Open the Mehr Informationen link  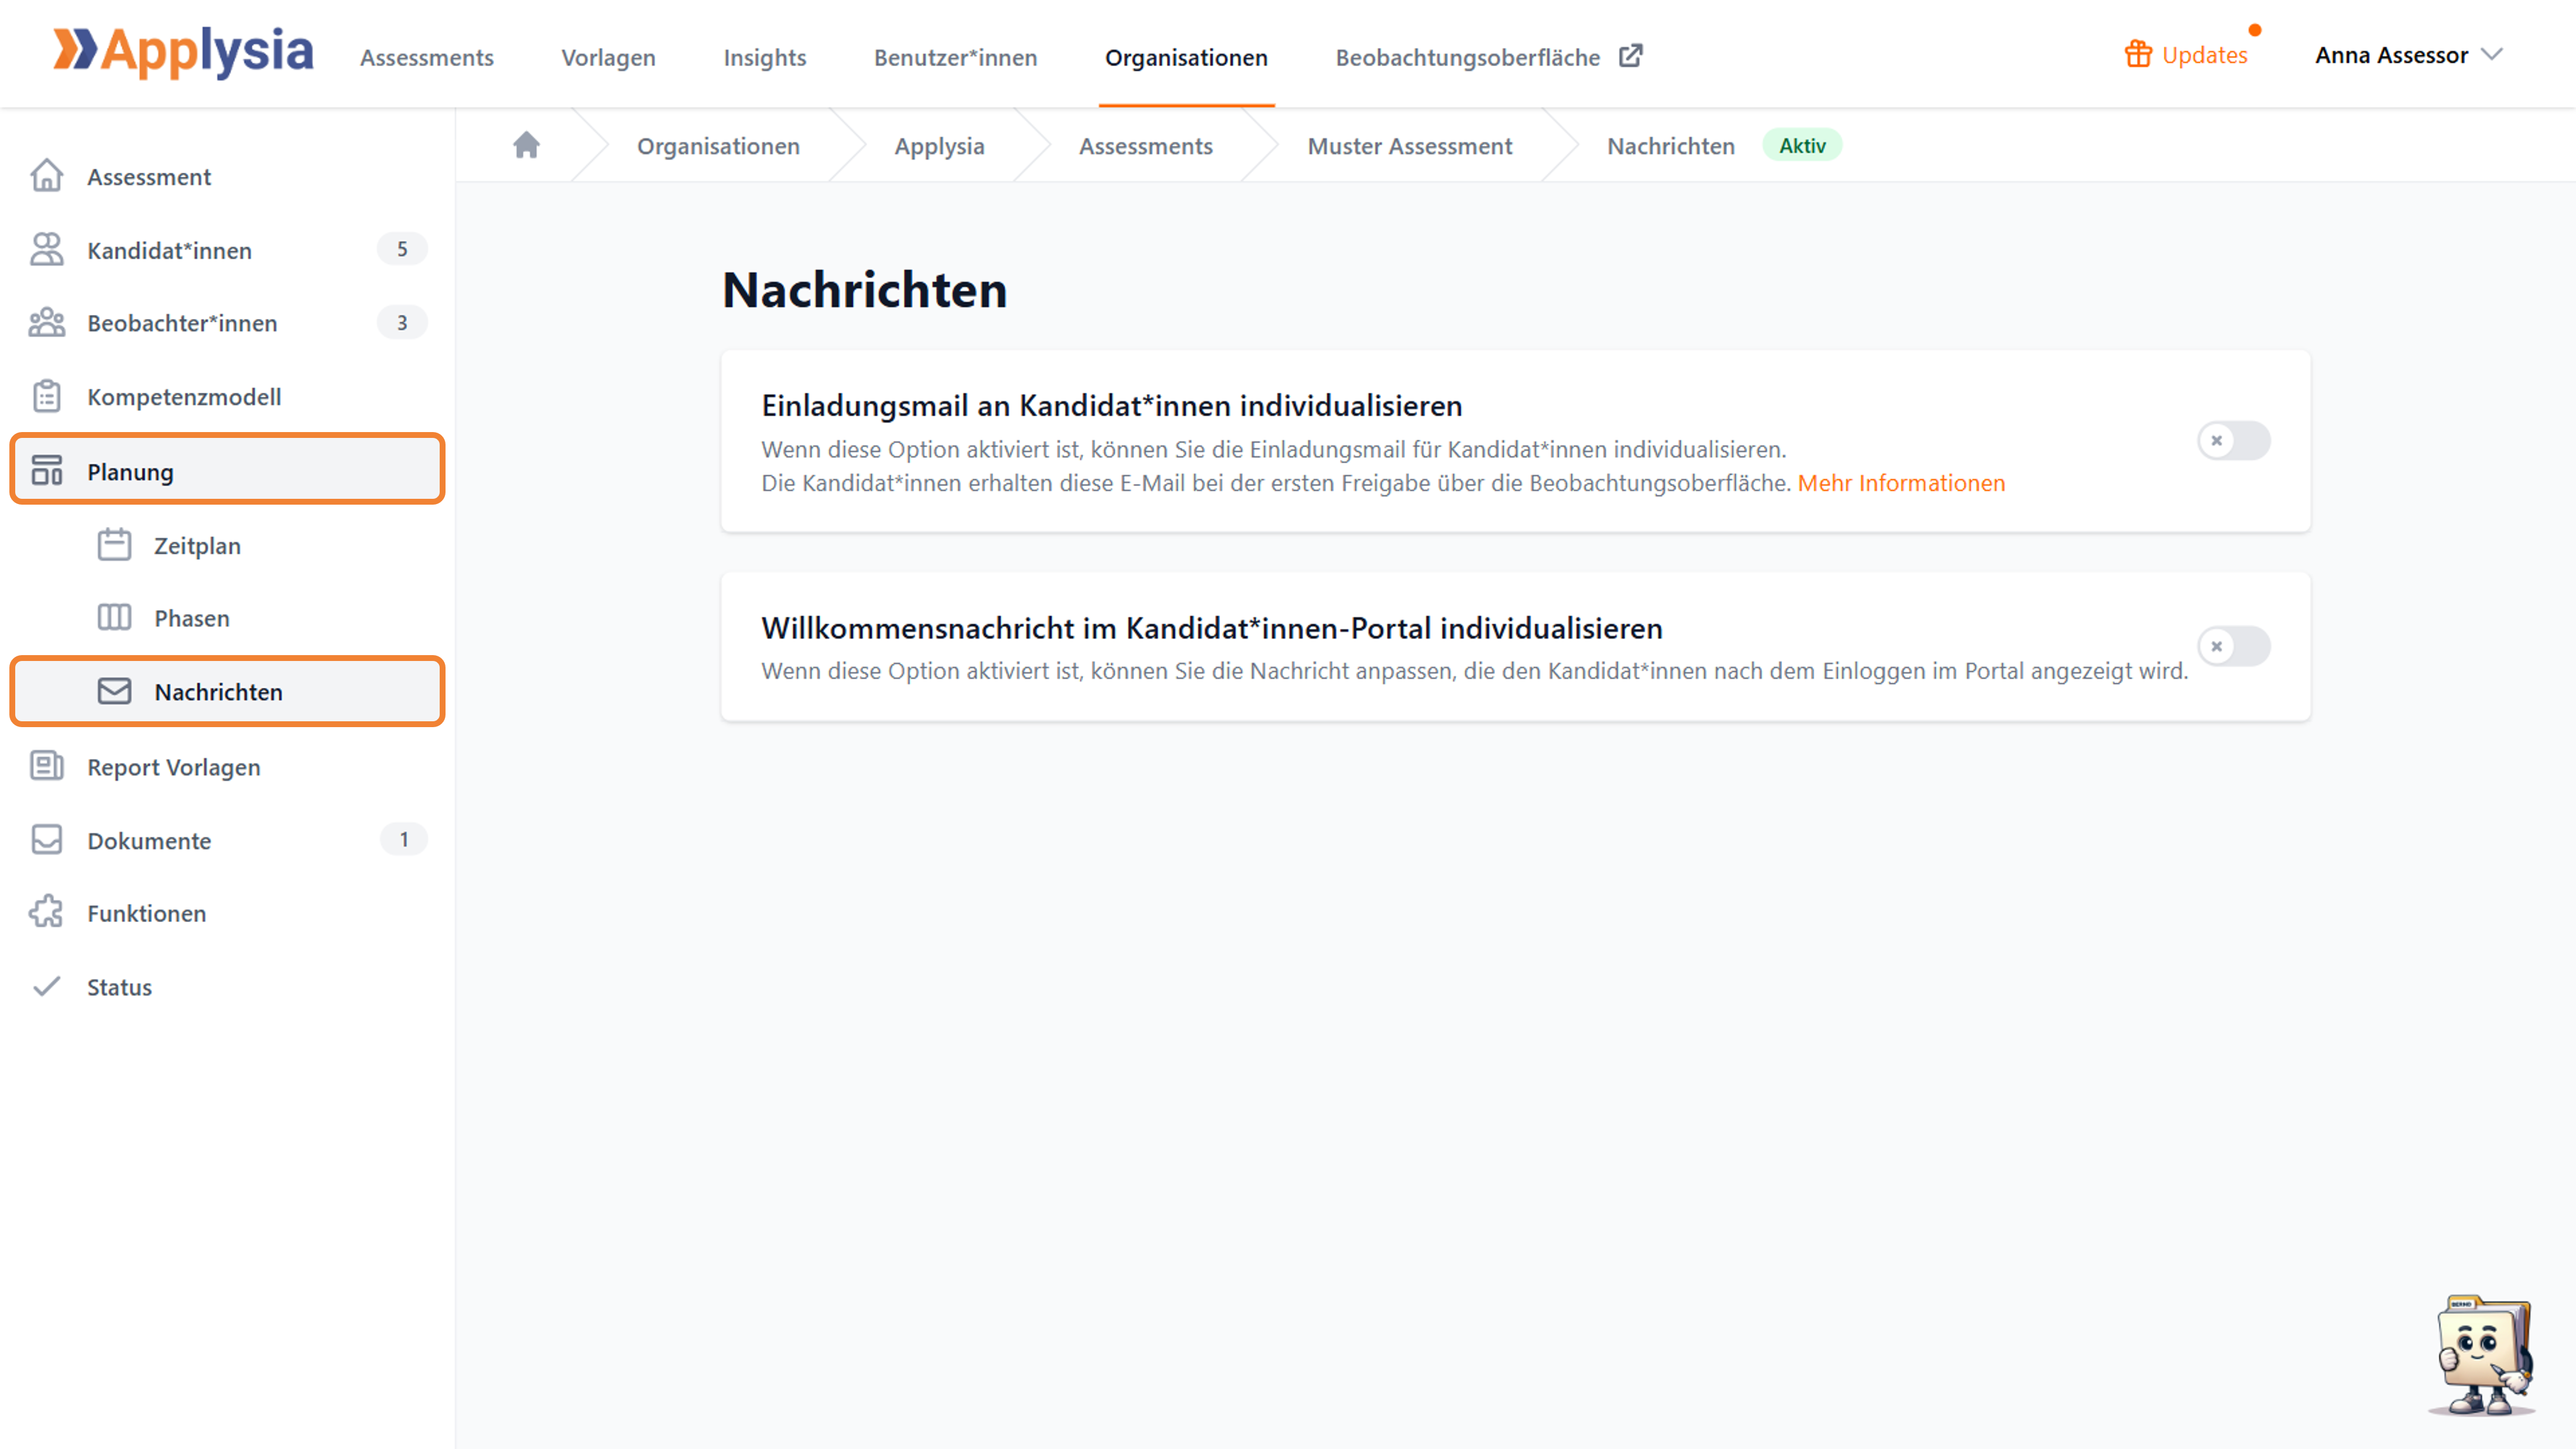[1901, 483]
